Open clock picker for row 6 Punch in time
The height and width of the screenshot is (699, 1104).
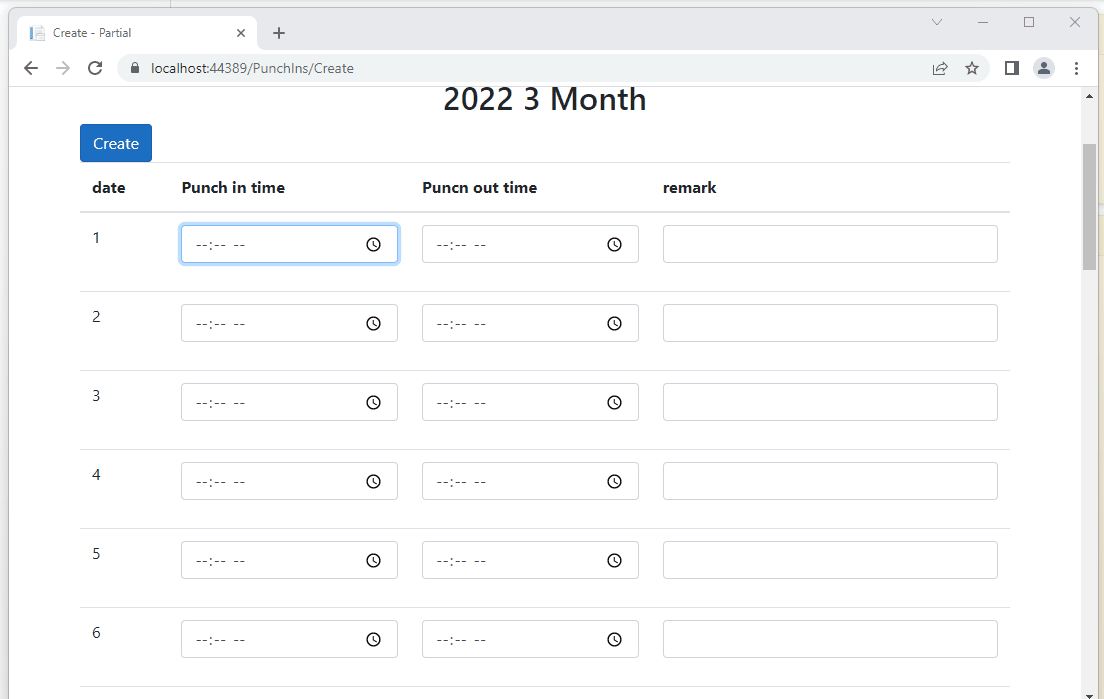click(x=373, y=639)
